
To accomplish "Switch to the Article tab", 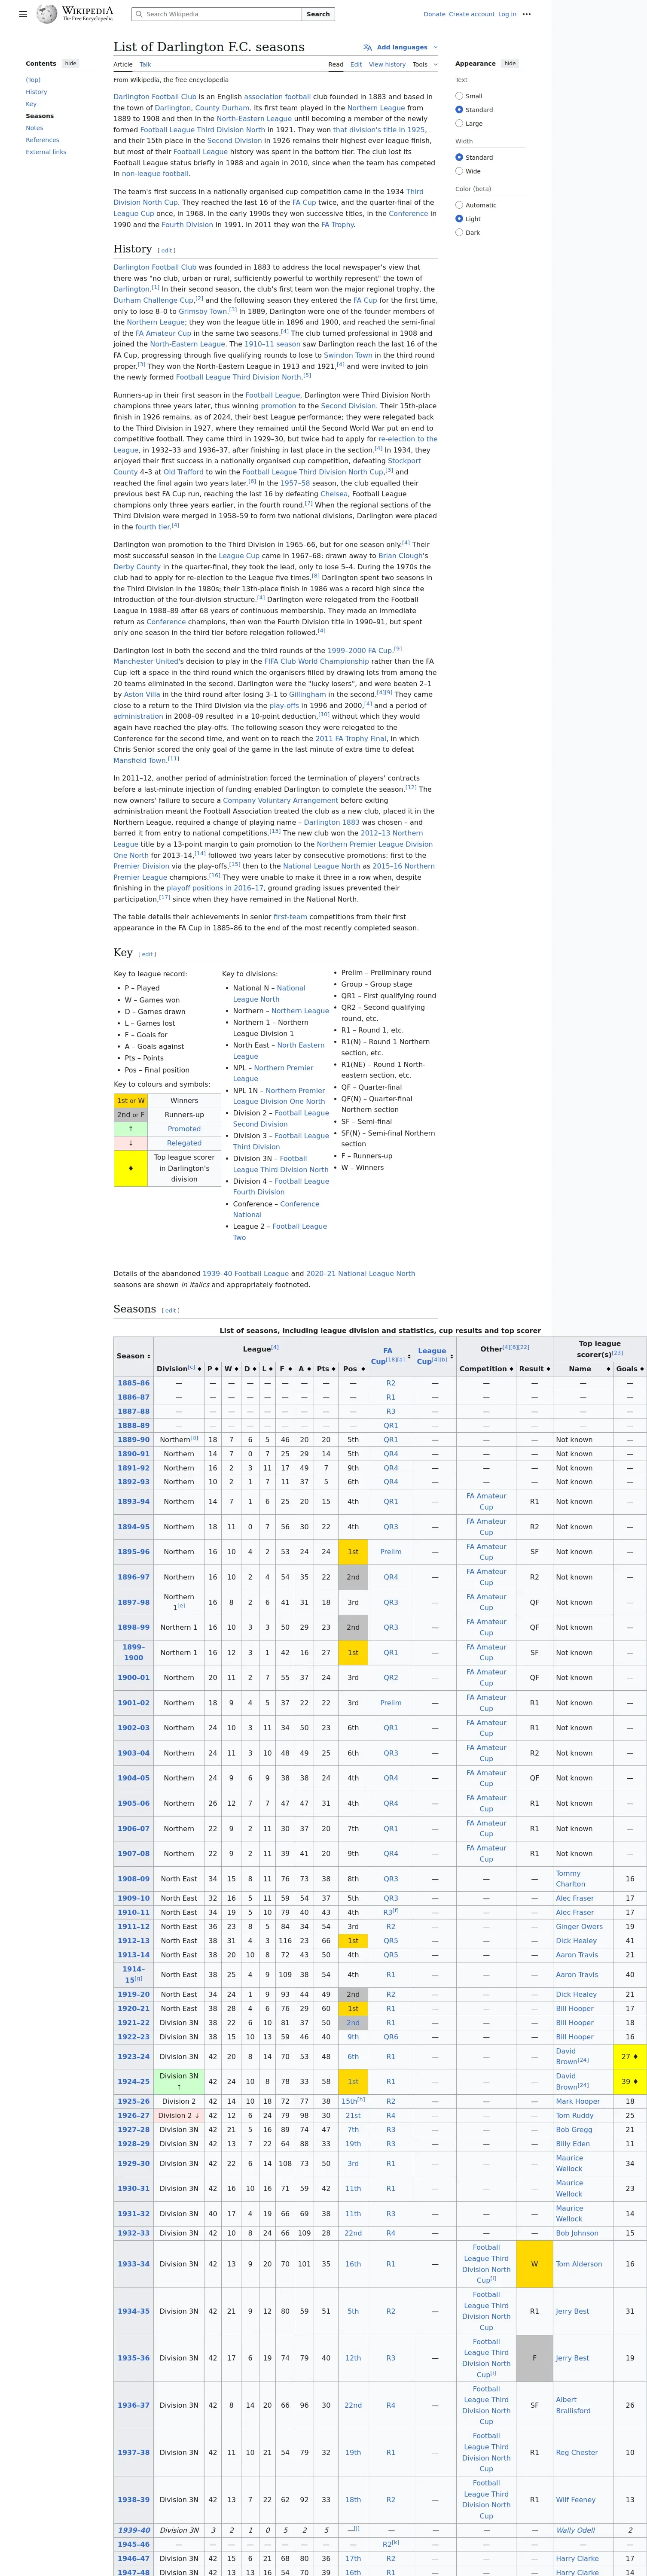I will click(123, 64).
